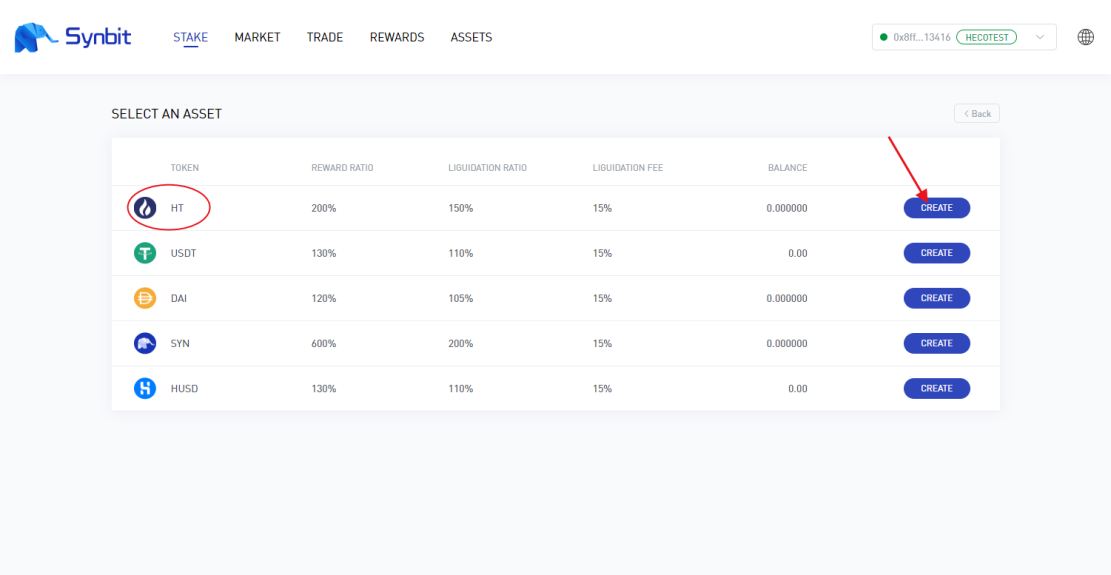Select the DAI token name
This screenshot has width=1111, height=575.
pyautogui.click(x=179, y=298)
